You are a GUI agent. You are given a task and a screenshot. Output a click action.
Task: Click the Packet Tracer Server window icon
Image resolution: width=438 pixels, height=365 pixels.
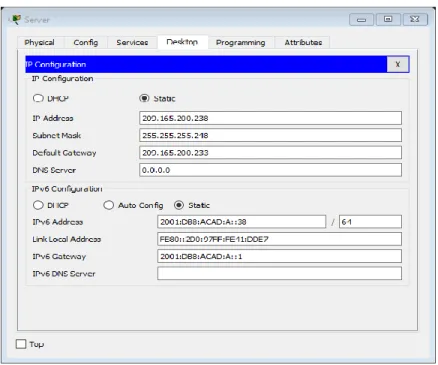tap(15, 20)
